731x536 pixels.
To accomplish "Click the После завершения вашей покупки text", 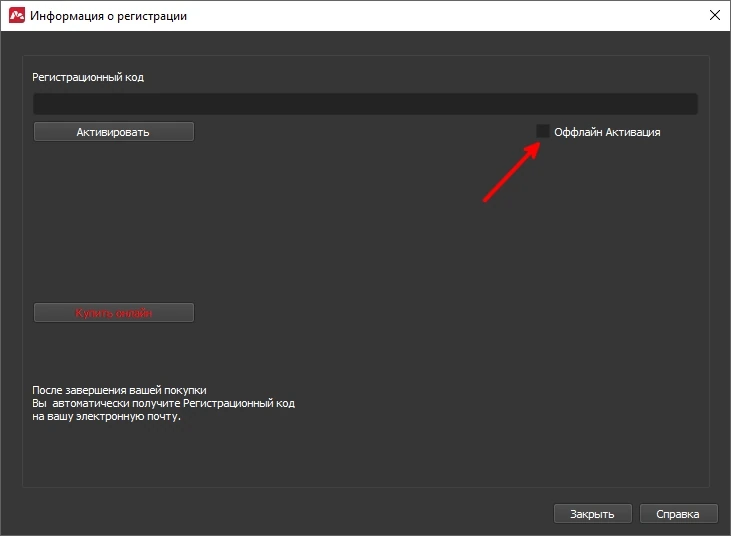I will [x=119, y=390].
